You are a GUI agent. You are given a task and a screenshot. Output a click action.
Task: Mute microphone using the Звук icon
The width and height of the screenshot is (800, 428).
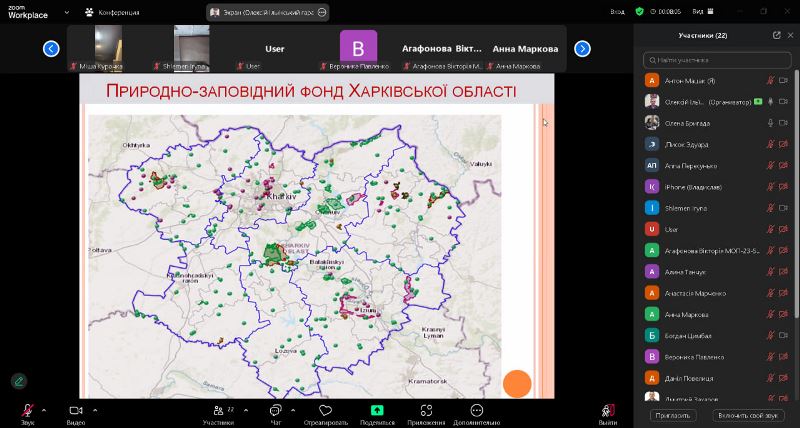tap(27, 411)
